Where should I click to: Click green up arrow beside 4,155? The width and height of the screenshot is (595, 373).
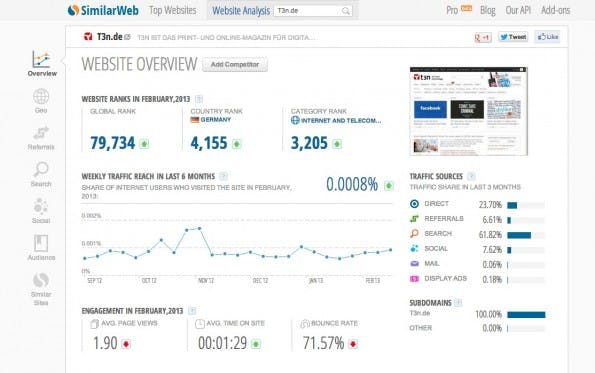(x=236, y=144)
